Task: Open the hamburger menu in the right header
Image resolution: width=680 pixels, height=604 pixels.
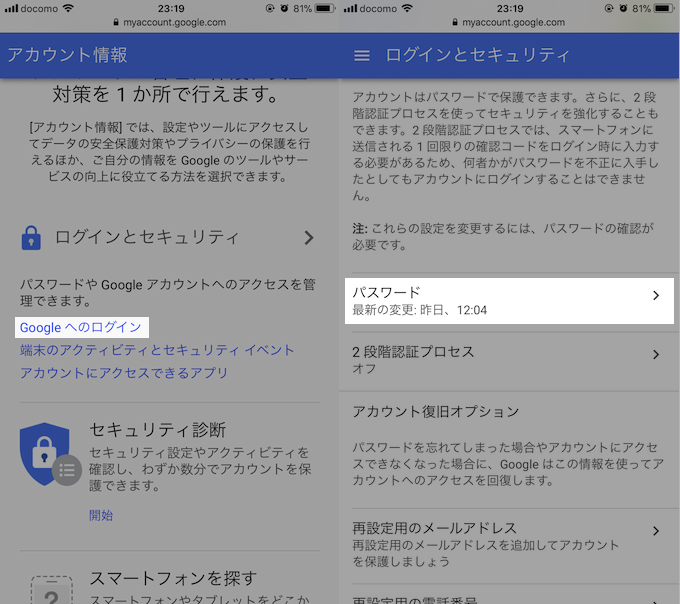Action: [362, 56]
